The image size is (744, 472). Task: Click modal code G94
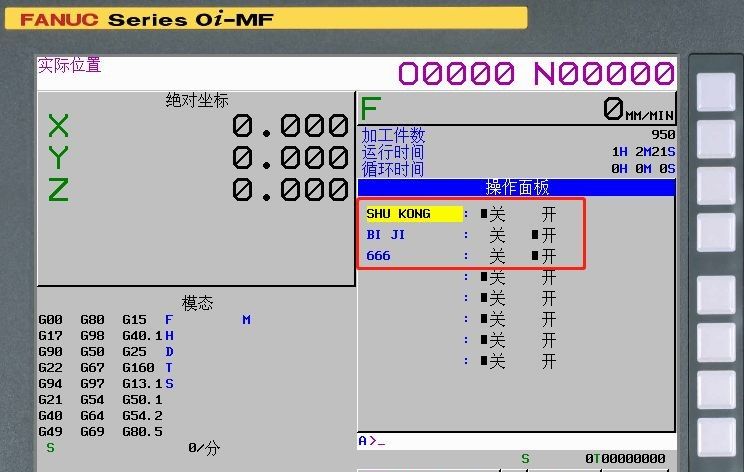tap(50, 384)
